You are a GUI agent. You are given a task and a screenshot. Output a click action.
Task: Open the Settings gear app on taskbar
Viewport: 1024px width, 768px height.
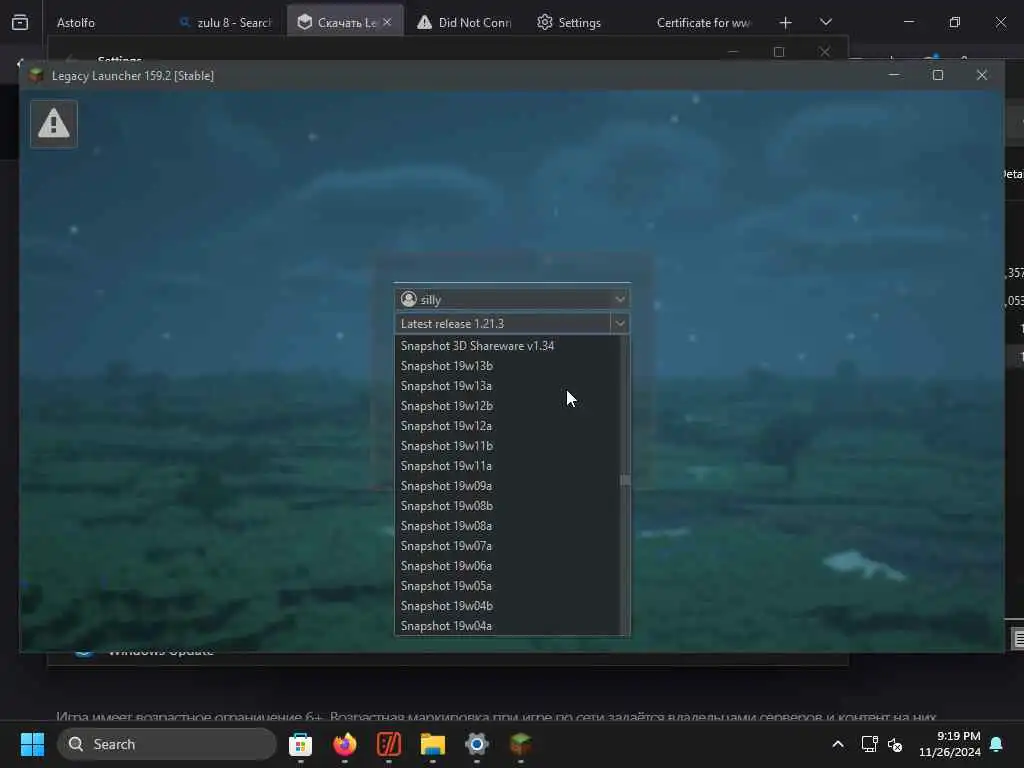coord(477,744)
